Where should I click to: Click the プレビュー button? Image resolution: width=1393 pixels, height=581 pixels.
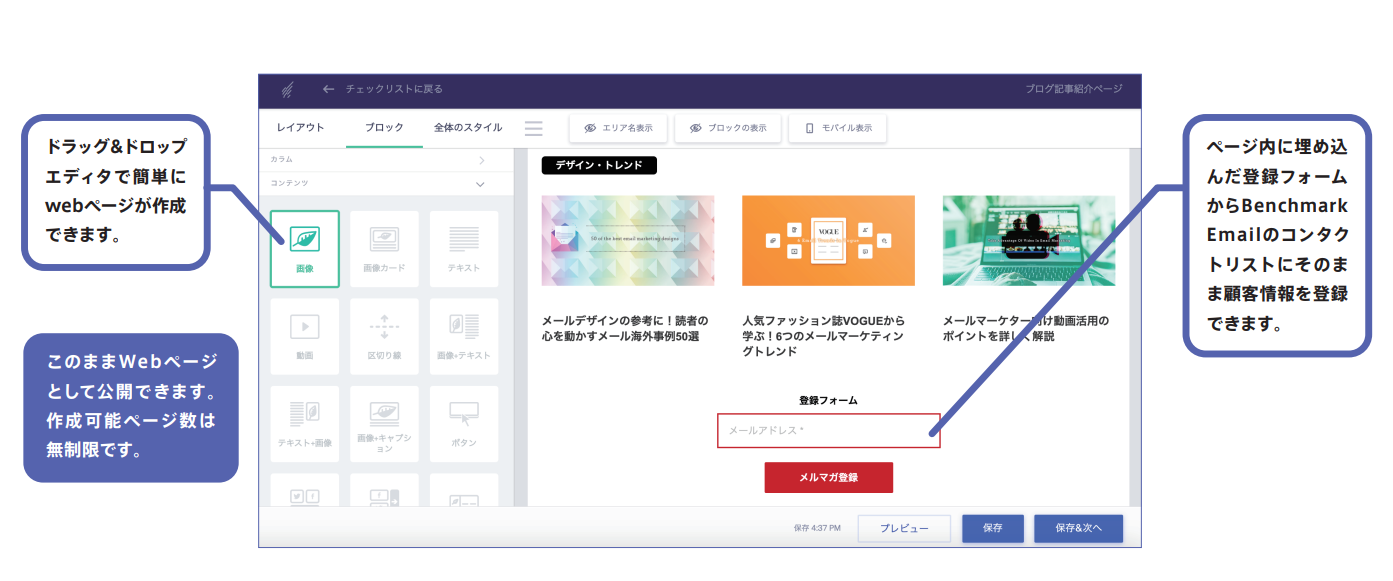pos(903,528)
